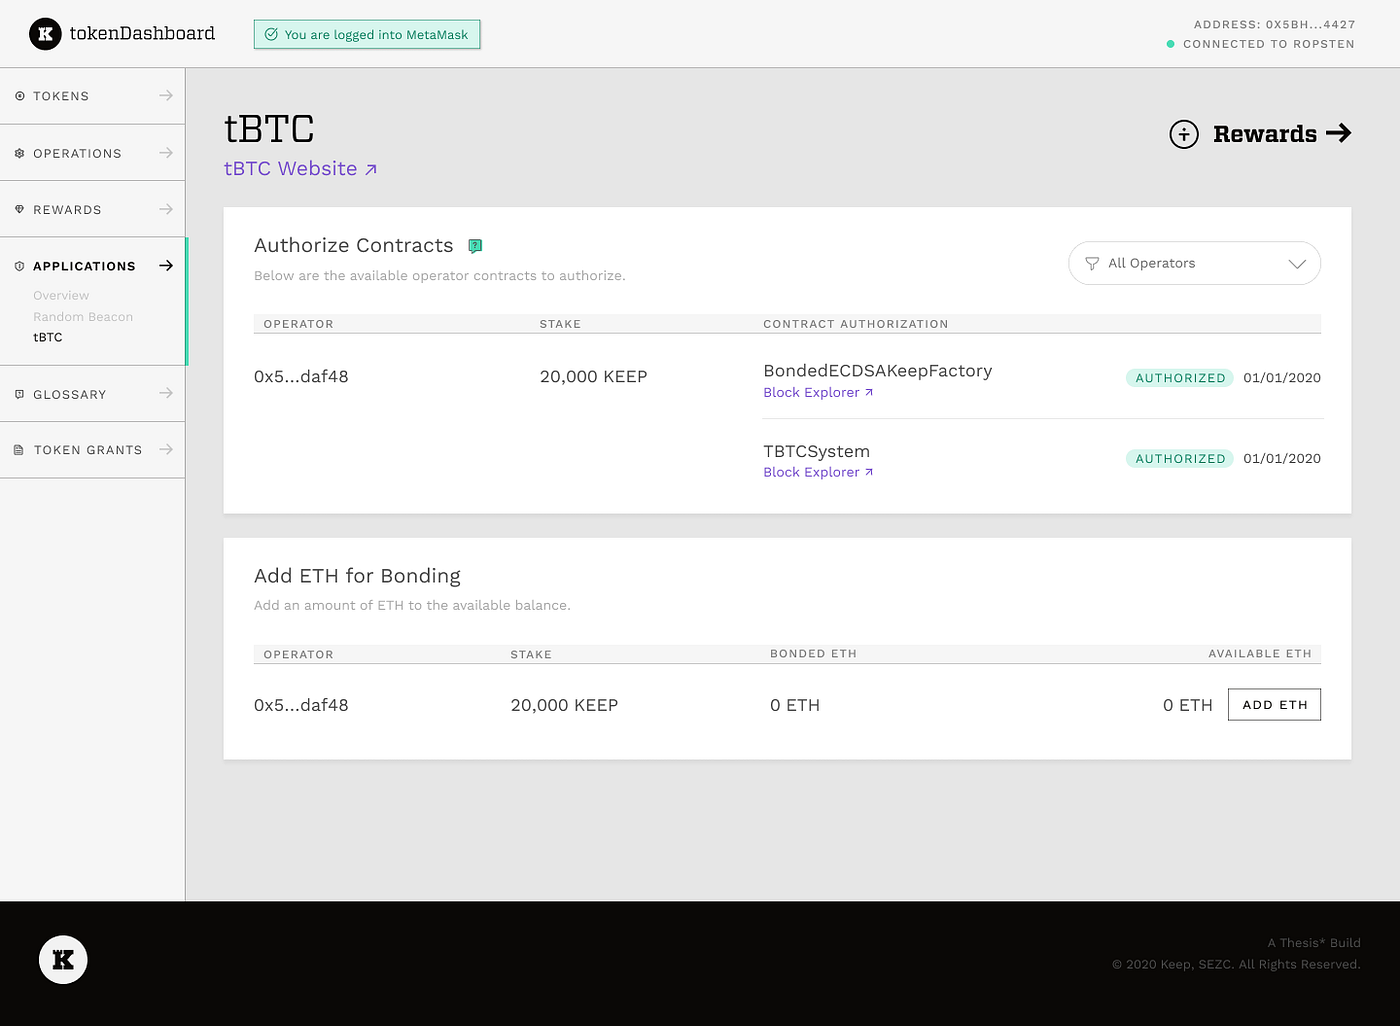Viewport: 1400px width, 1026px height.
Task: Click the arrow next to Token Grants
Action: [x=166, y=449]
